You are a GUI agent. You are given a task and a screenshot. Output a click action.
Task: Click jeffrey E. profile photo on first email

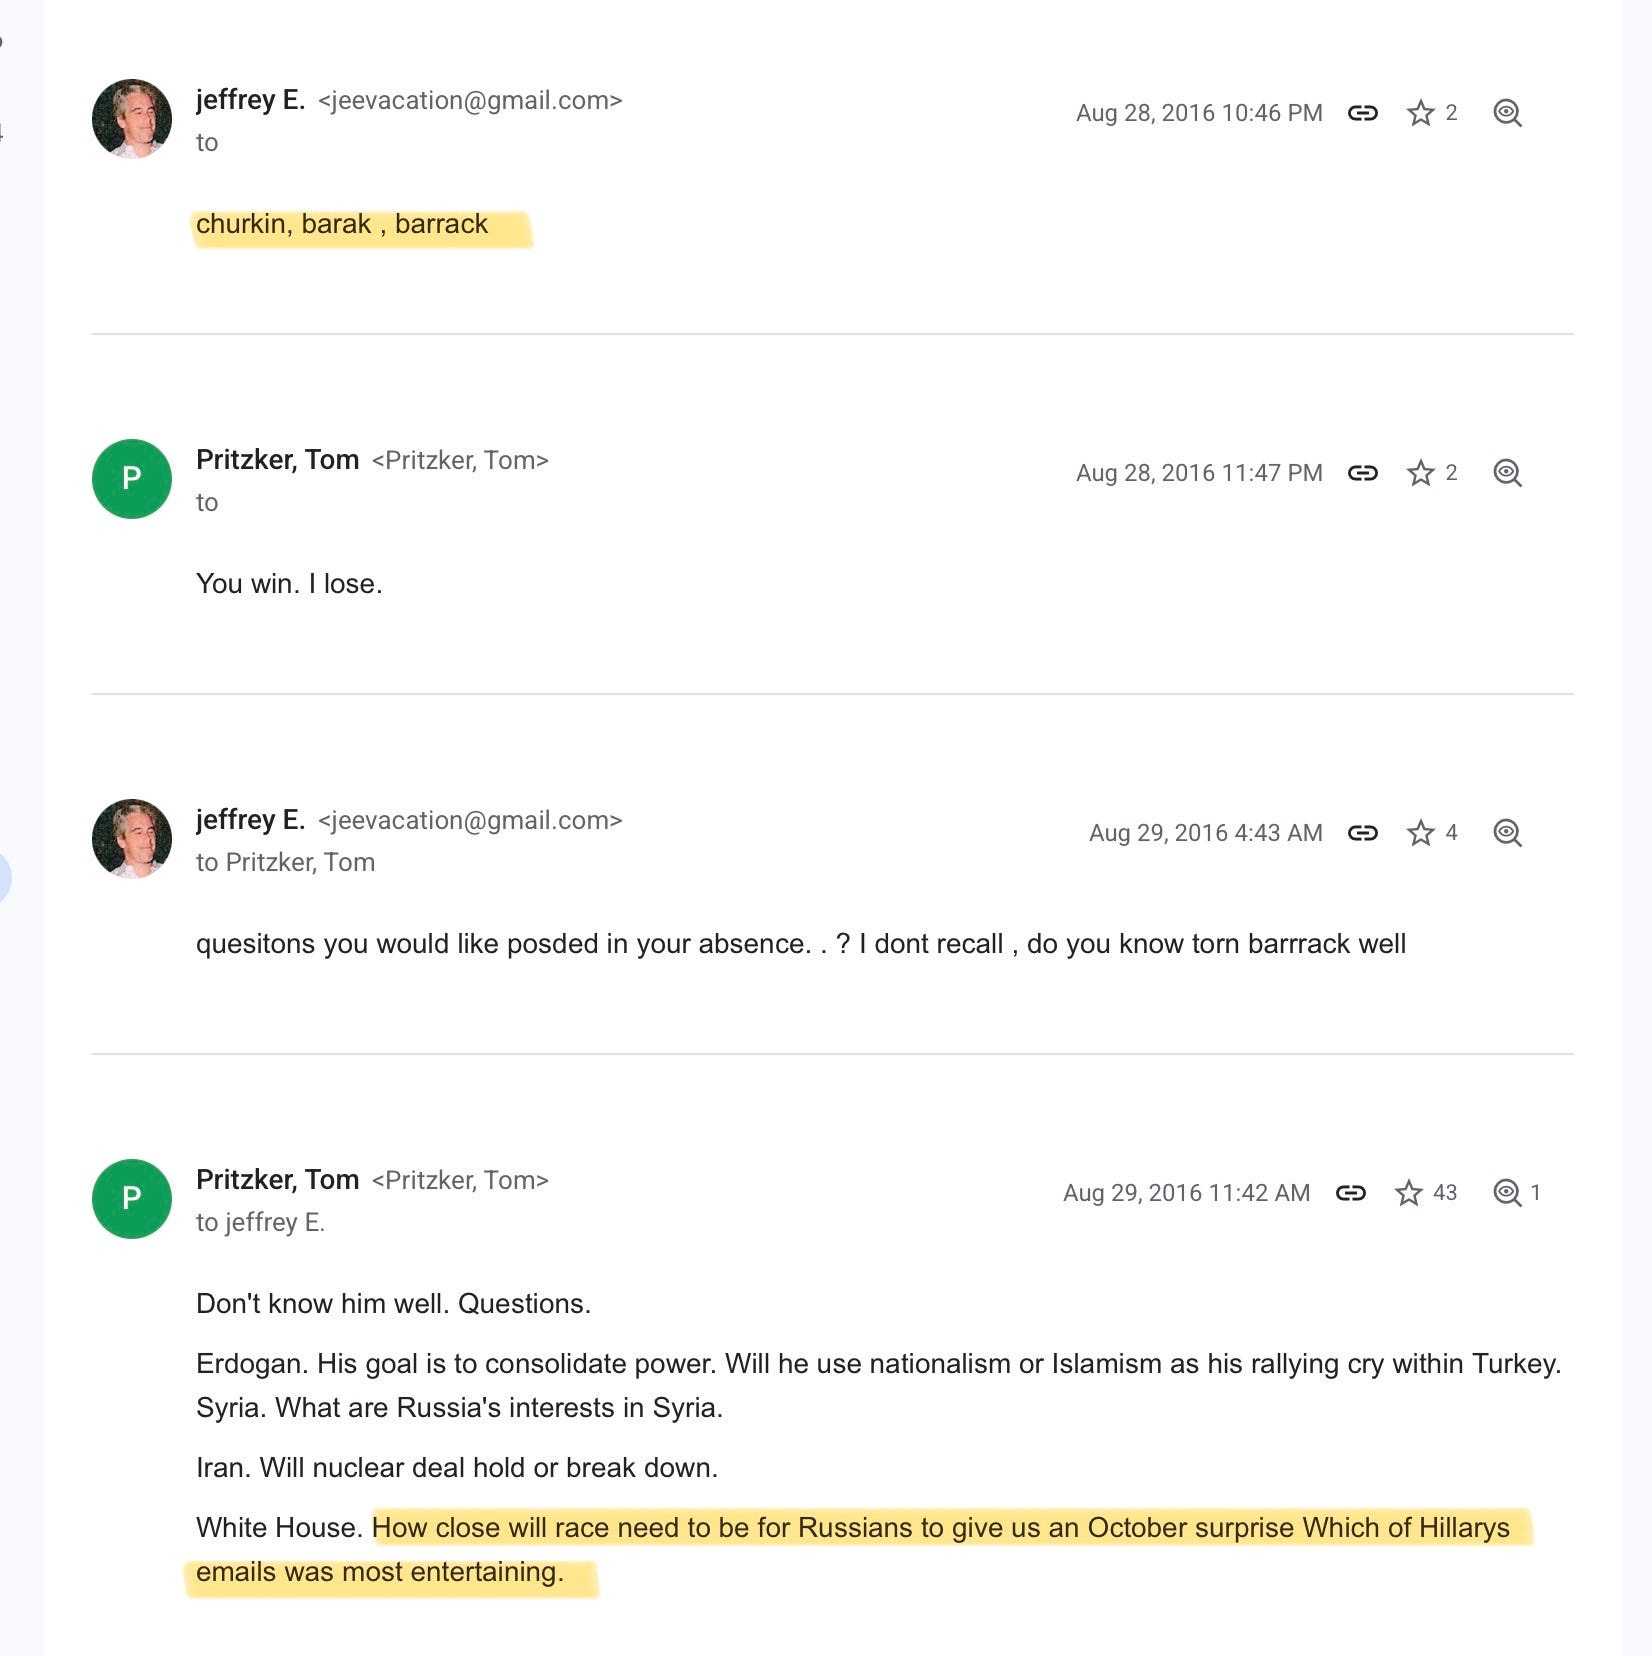coord(132,119)
